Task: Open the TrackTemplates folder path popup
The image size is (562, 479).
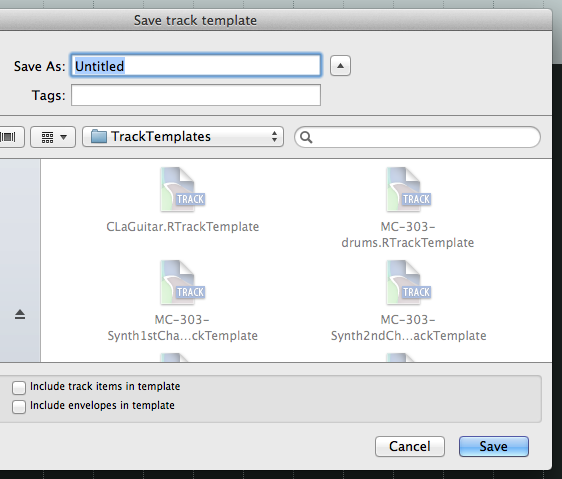Action: 183,137
